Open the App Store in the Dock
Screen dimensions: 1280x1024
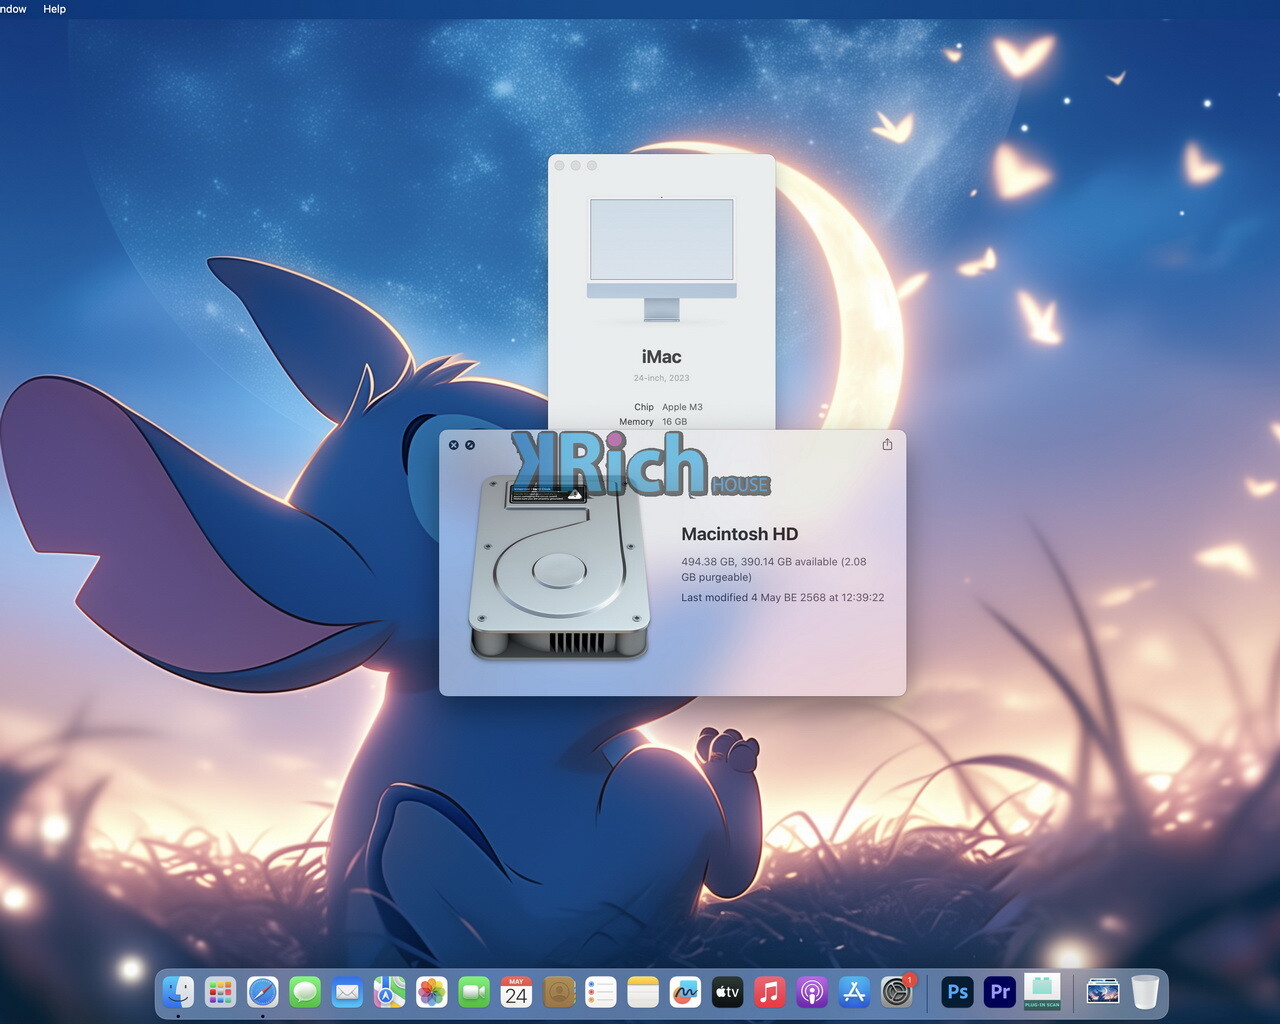coord(854,992)
